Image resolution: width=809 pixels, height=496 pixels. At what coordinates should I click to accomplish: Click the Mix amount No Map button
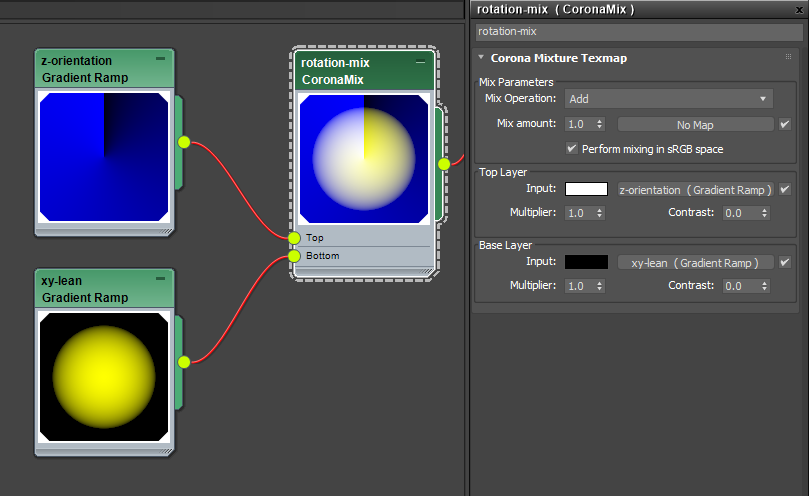tap(695, 124)
